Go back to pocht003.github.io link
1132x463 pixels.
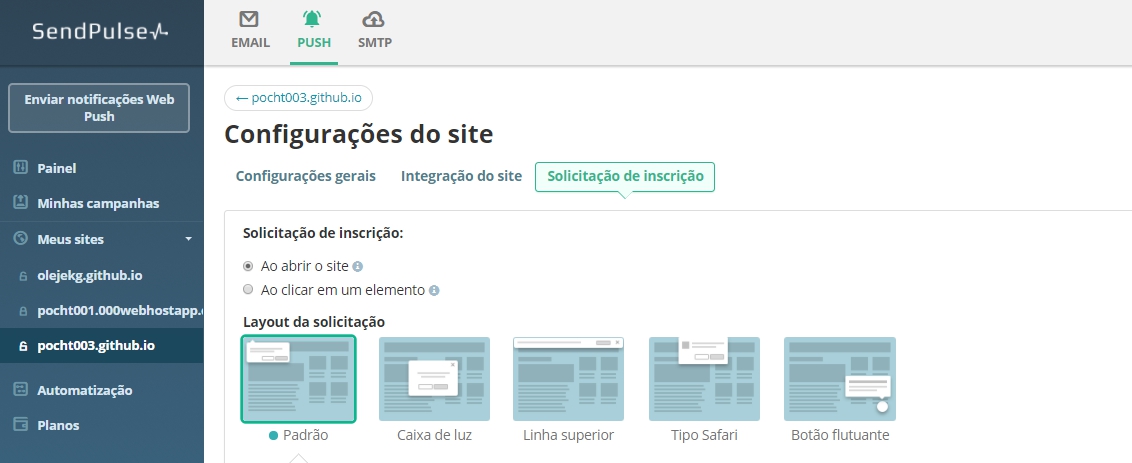(x=298, y=98)
